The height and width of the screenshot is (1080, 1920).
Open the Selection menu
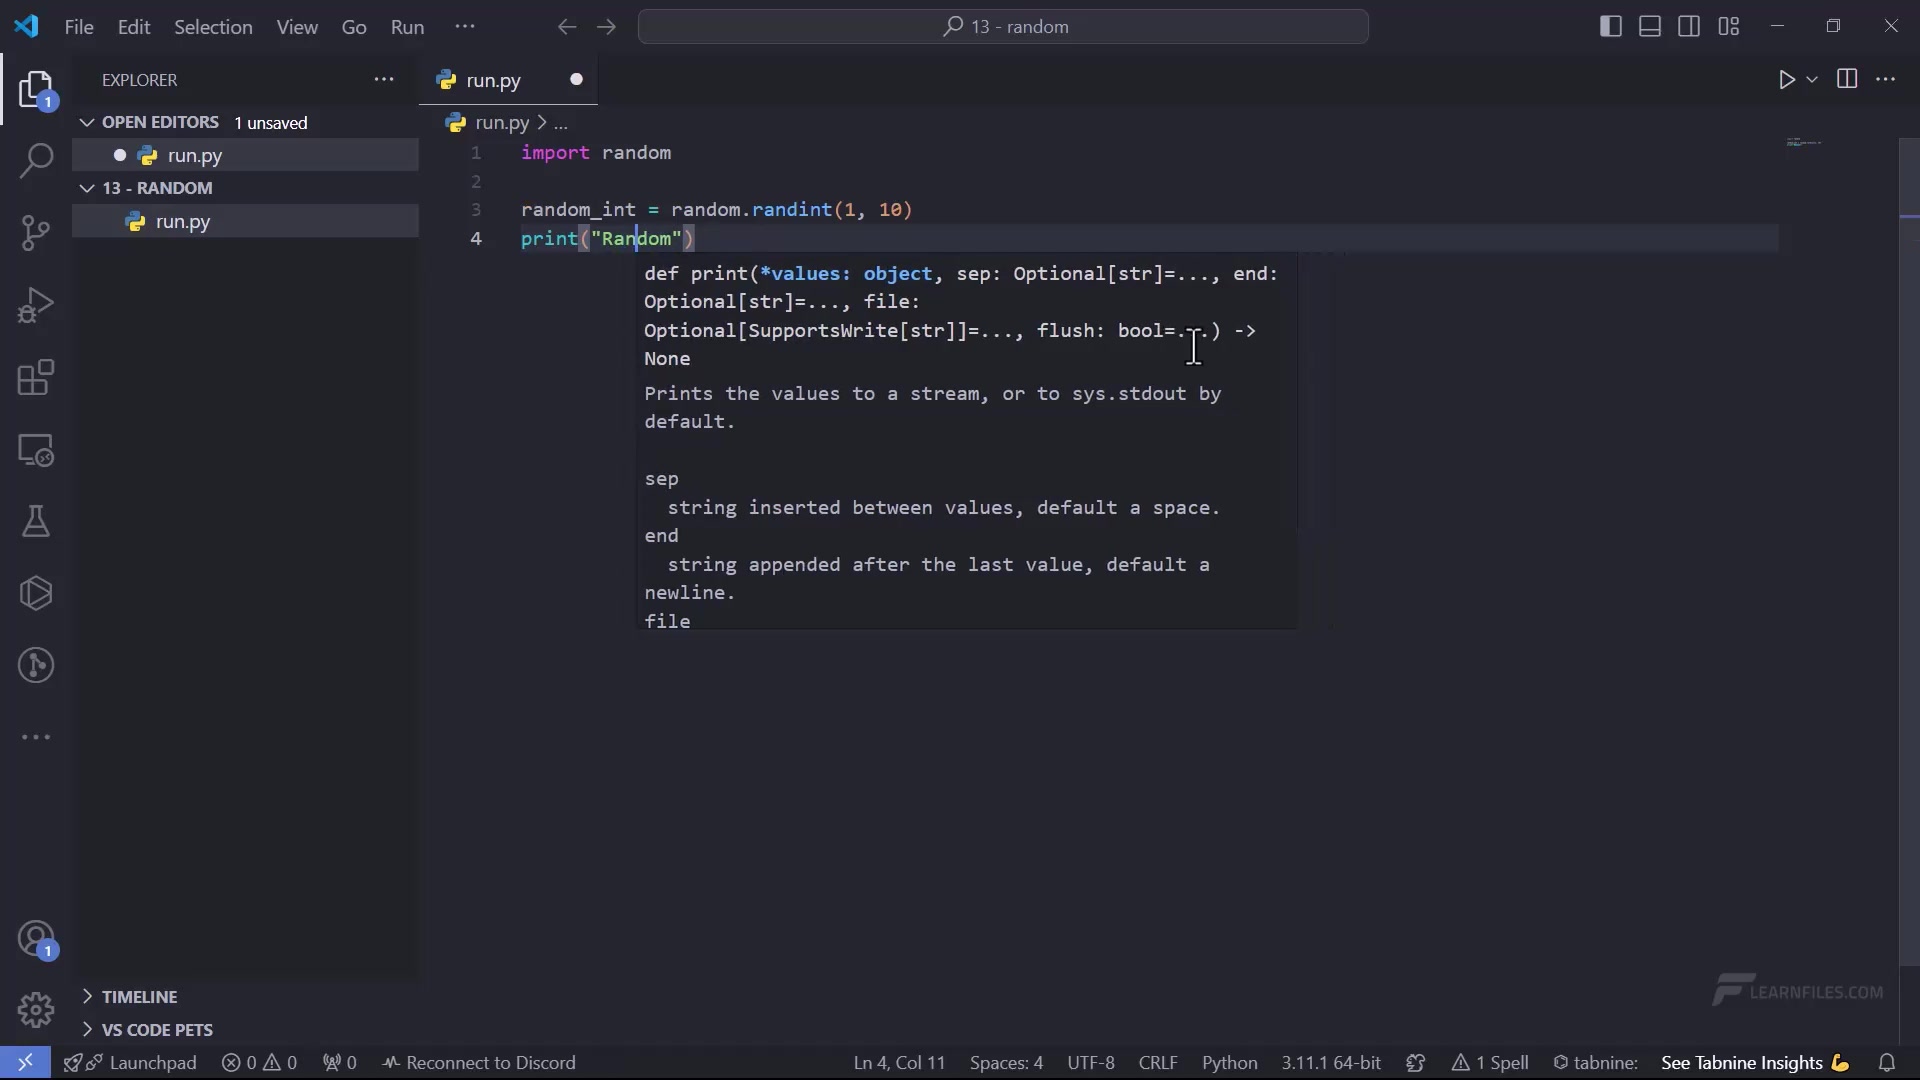click(x=213, y=27)
